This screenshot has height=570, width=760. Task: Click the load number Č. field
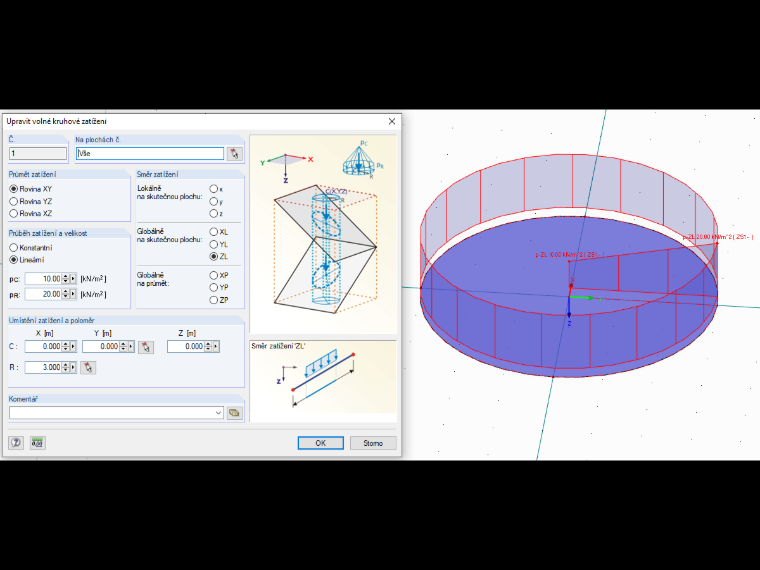pos(38,154)
